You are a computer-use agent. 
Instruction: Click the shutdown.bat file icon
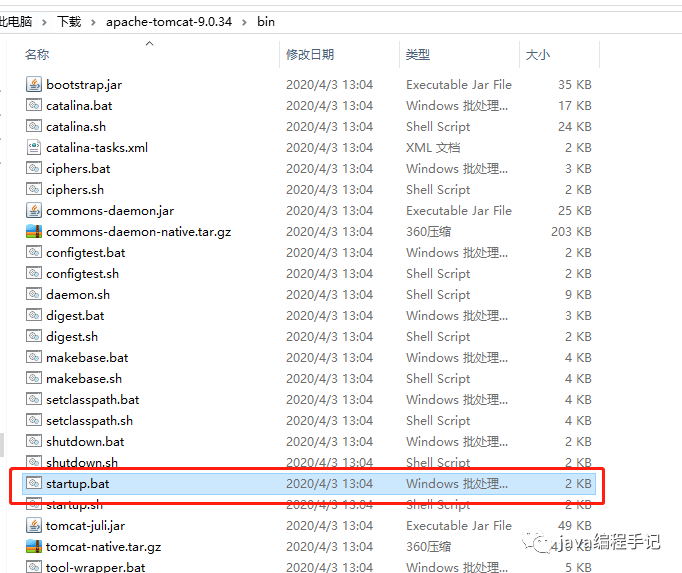[x=34, y=441]
